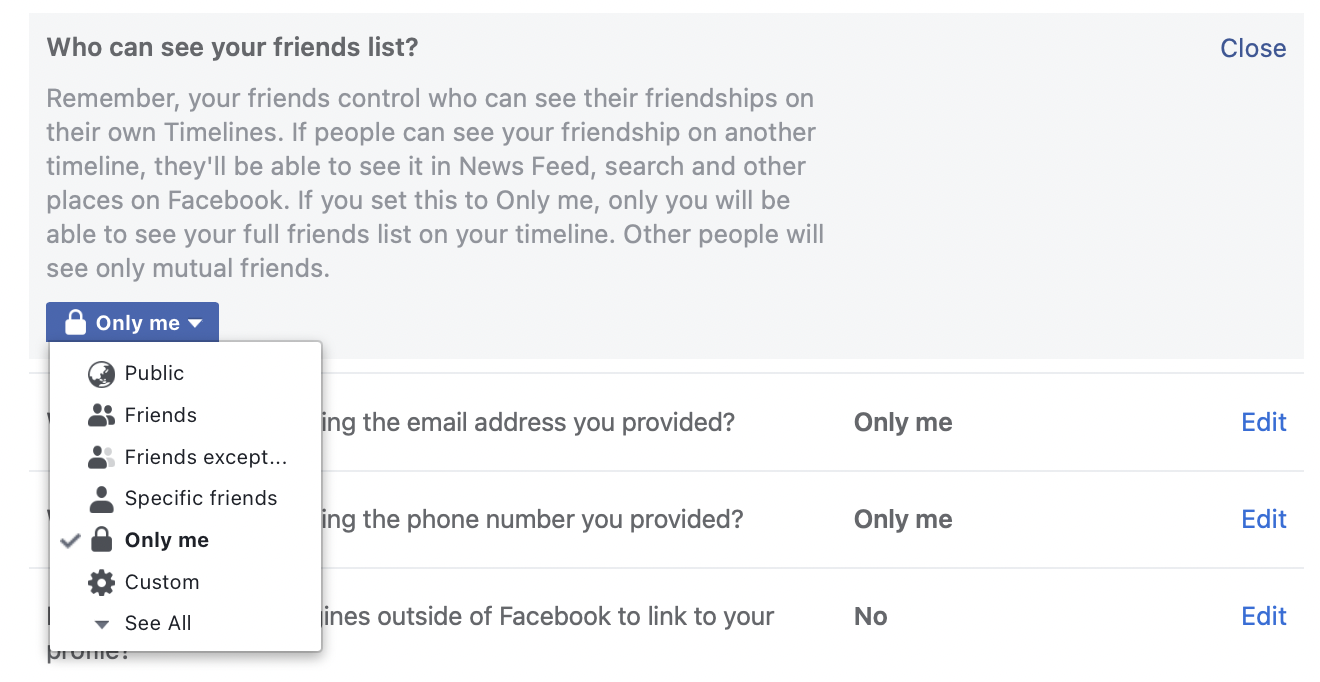Viewport: 1320px width, 682px height.
Task: Click the padlock icon beside Only me option
Action: click(101, 540)
